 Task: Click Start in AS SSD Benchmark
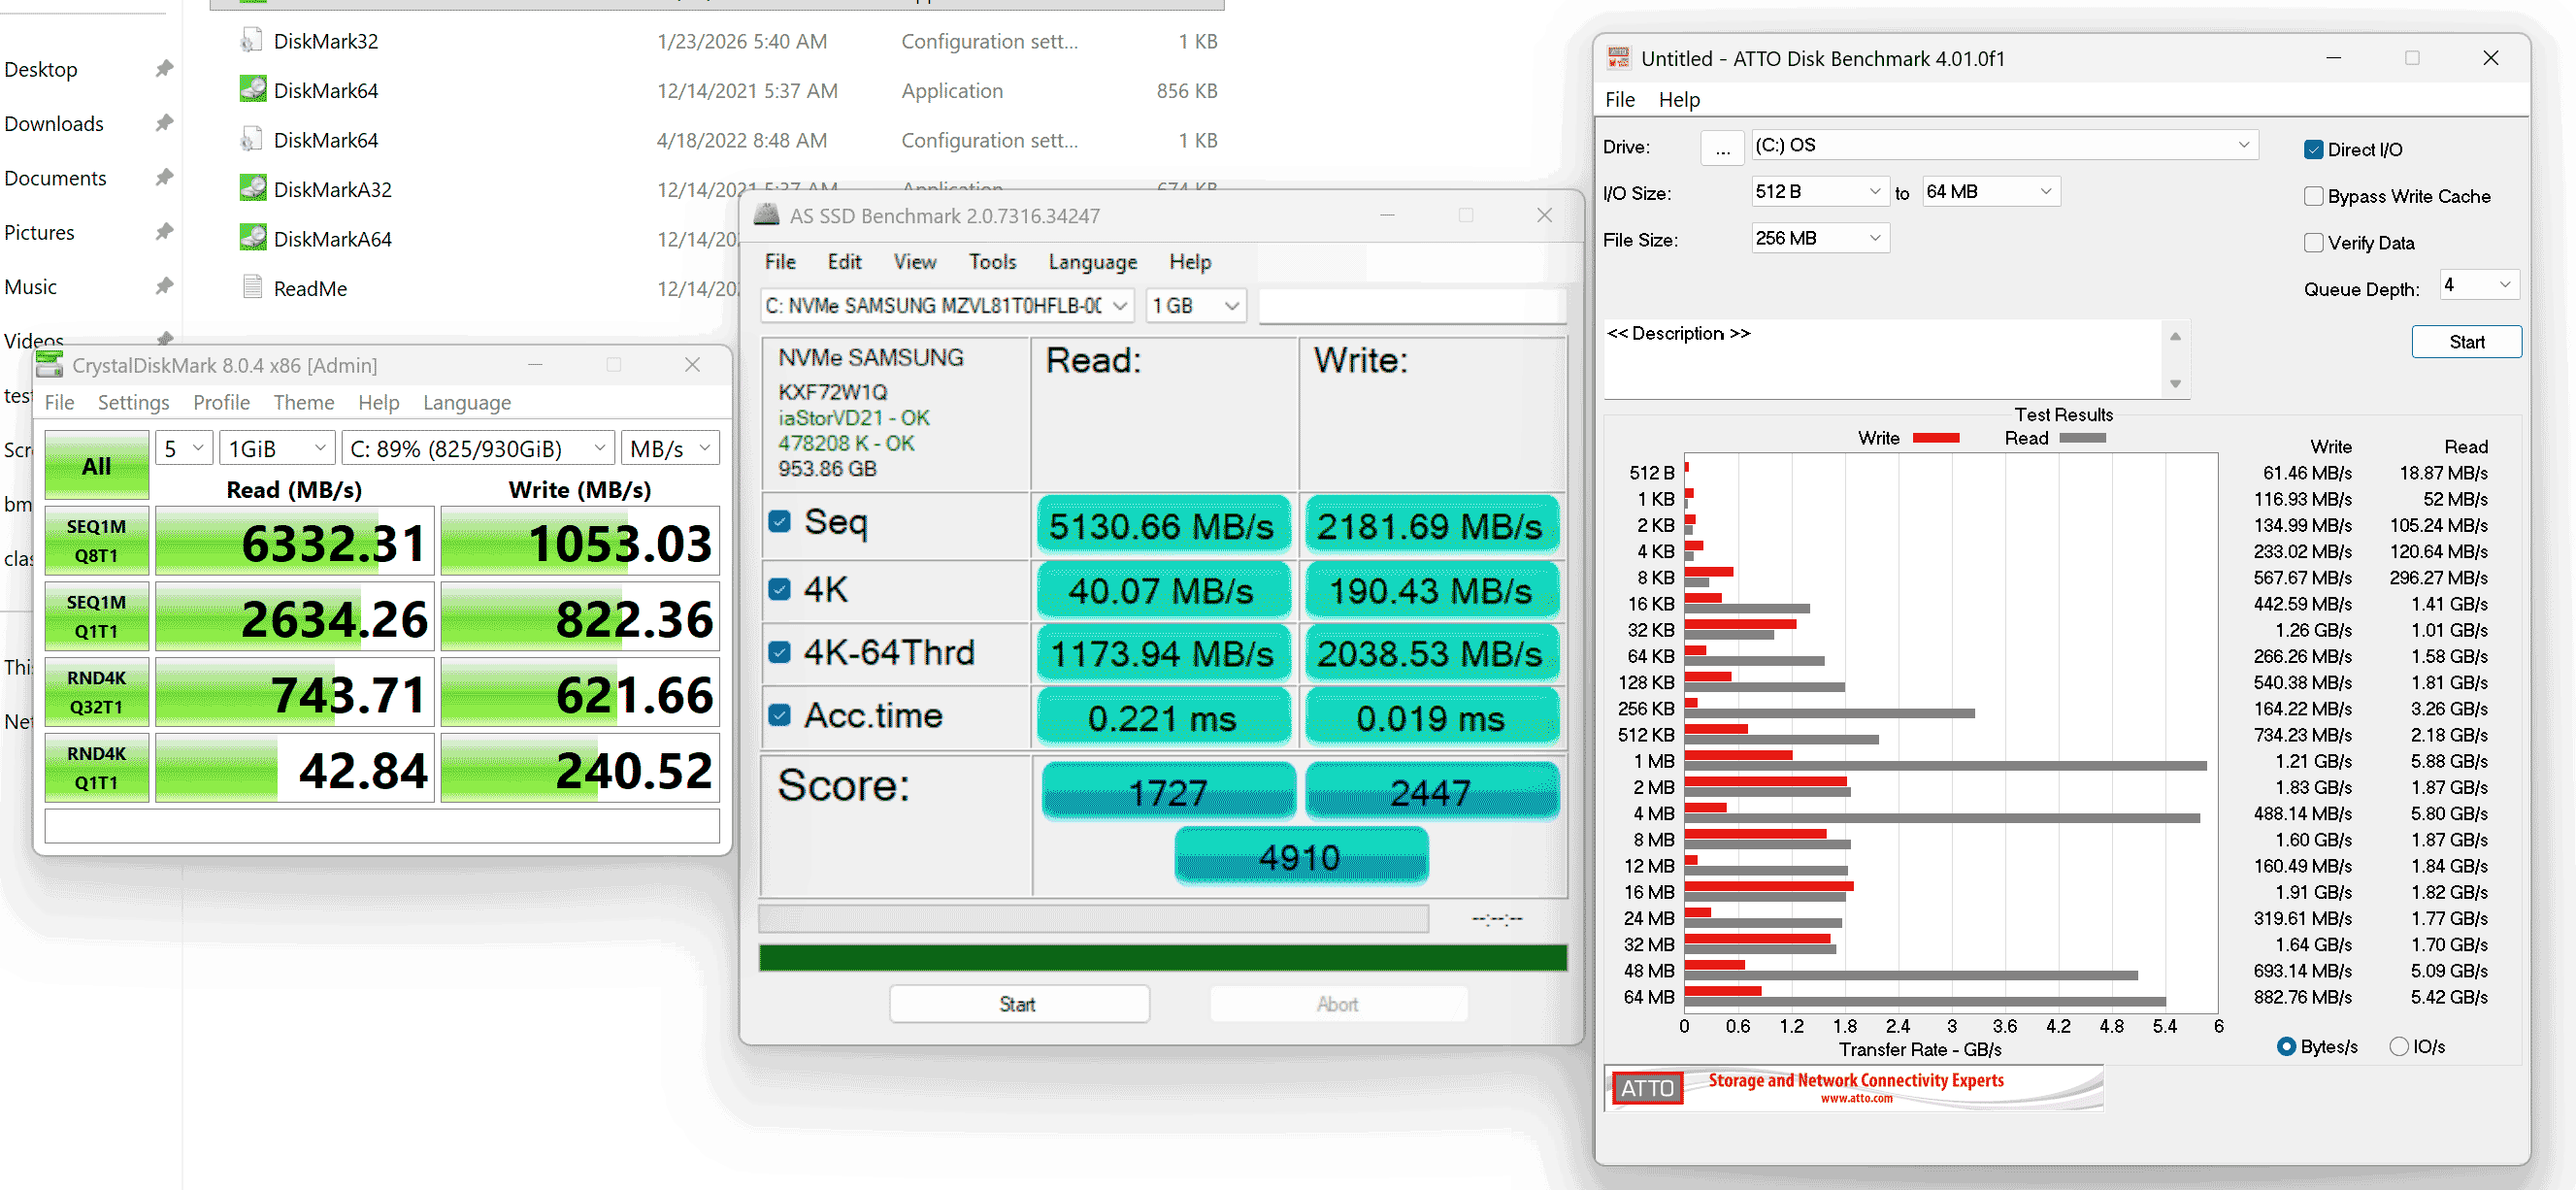[x=1018, y=1004]
